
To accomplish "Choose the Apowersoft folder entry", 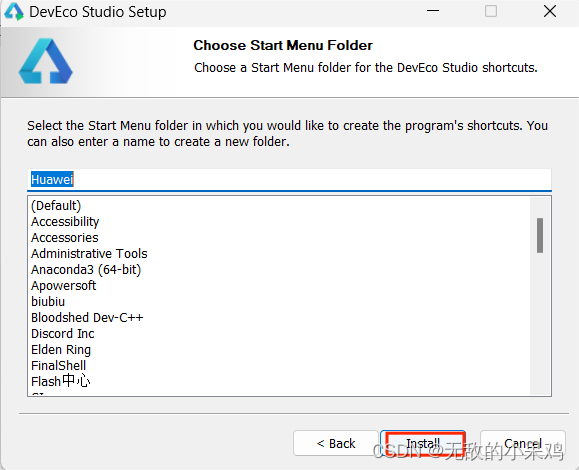I will pos(64,285).
